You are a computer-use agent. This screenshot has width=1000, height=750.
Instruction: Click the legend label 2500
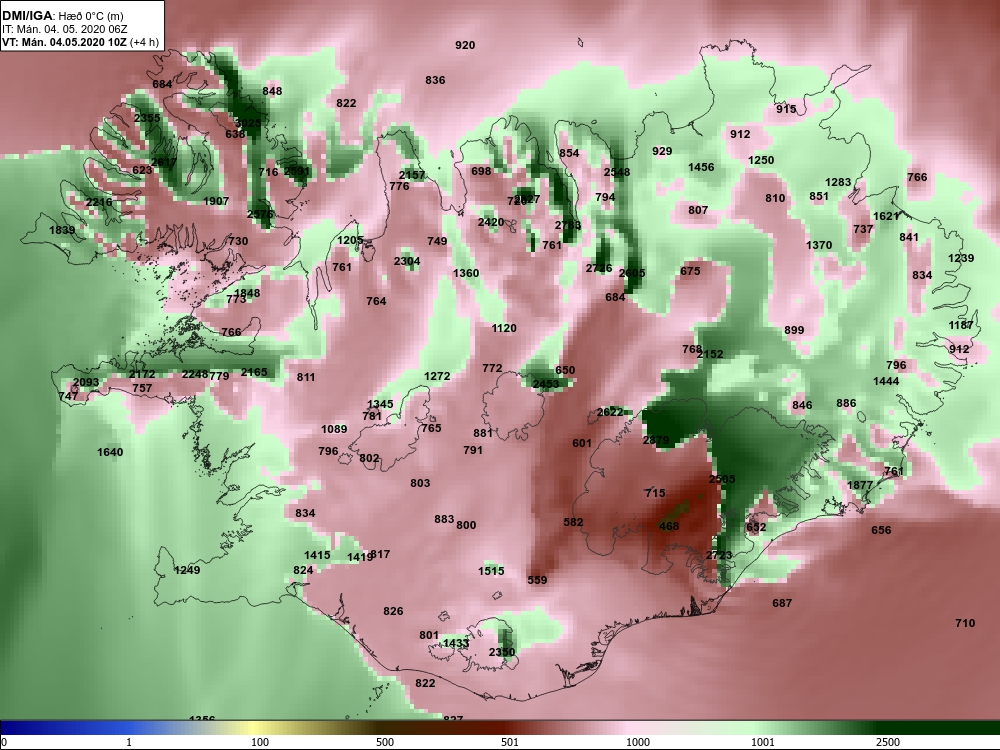(x=888, y=742)
